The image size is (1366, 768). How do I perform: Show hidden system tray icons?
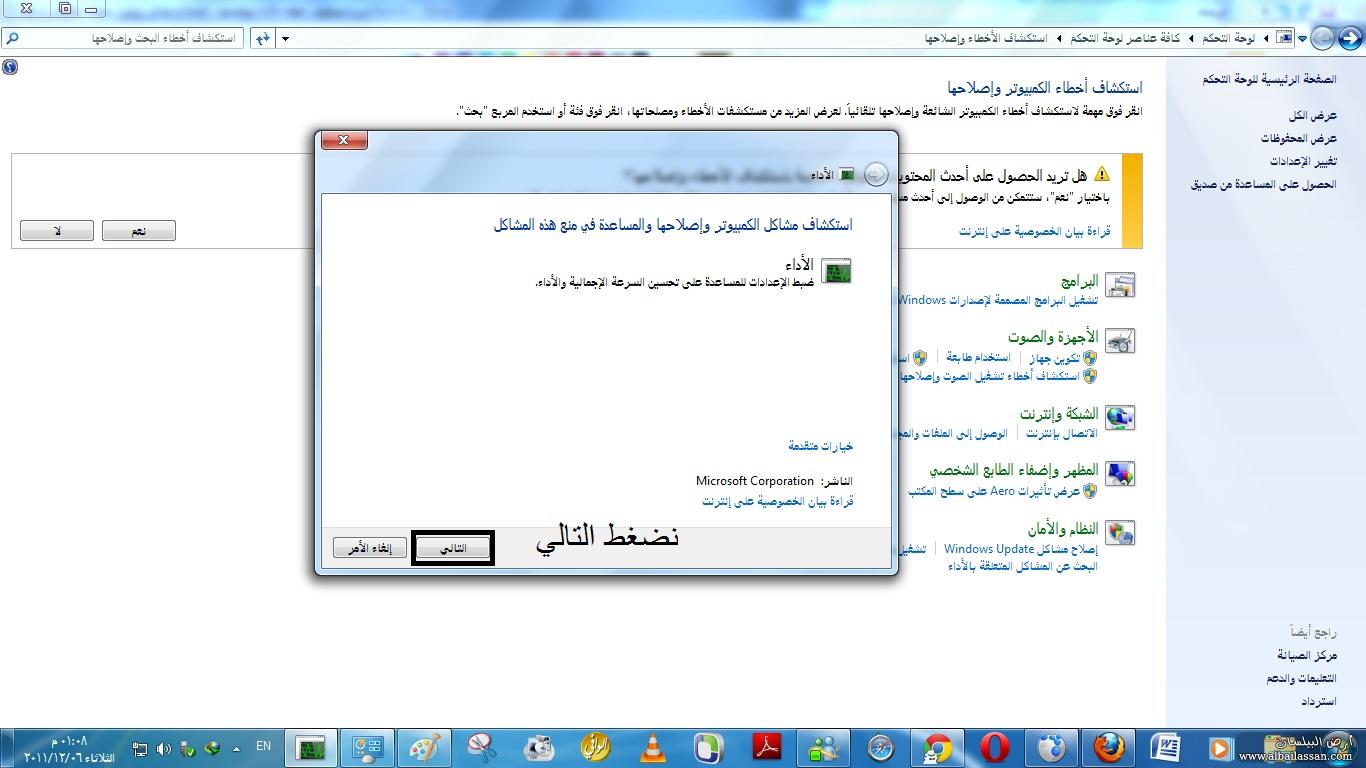237,748
